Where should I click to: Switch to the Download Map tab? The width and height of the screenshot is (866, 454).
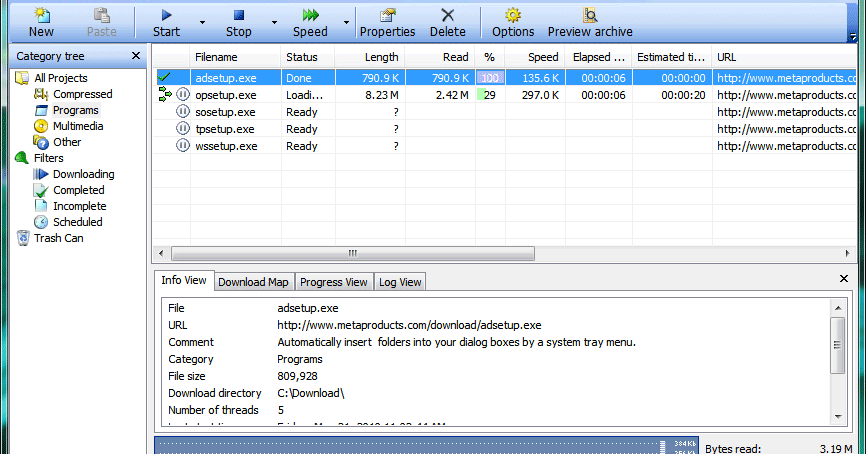click(x=254, y=282)
